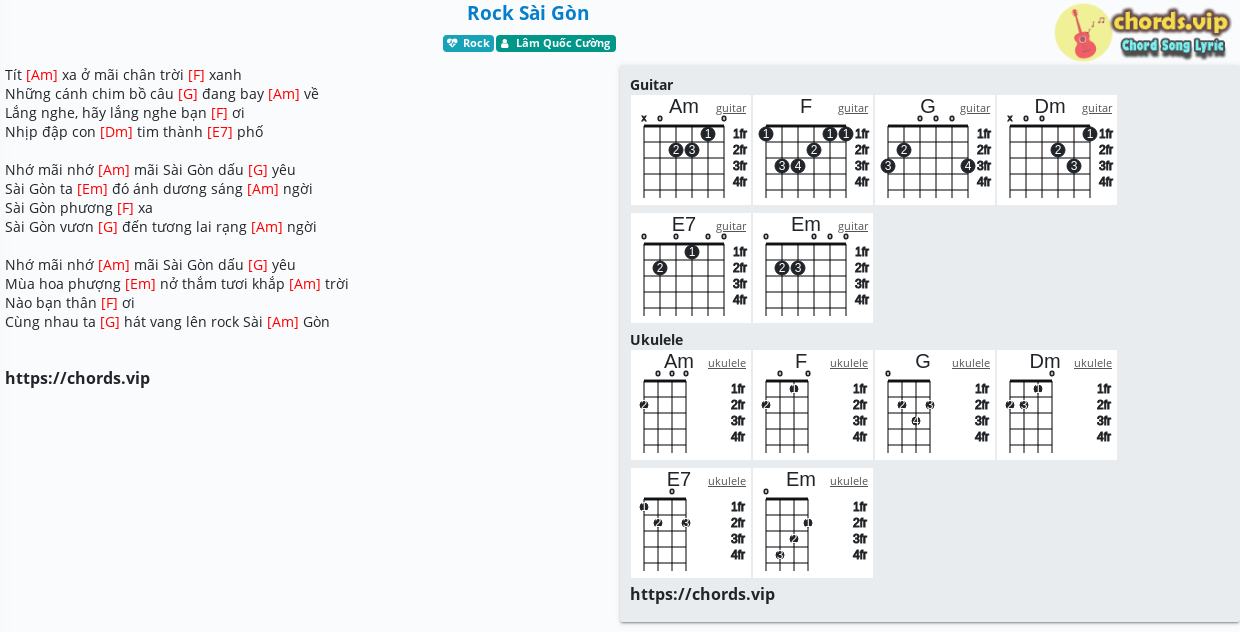Open the E7 ukulele chord diagram

(x=691, y=523)
